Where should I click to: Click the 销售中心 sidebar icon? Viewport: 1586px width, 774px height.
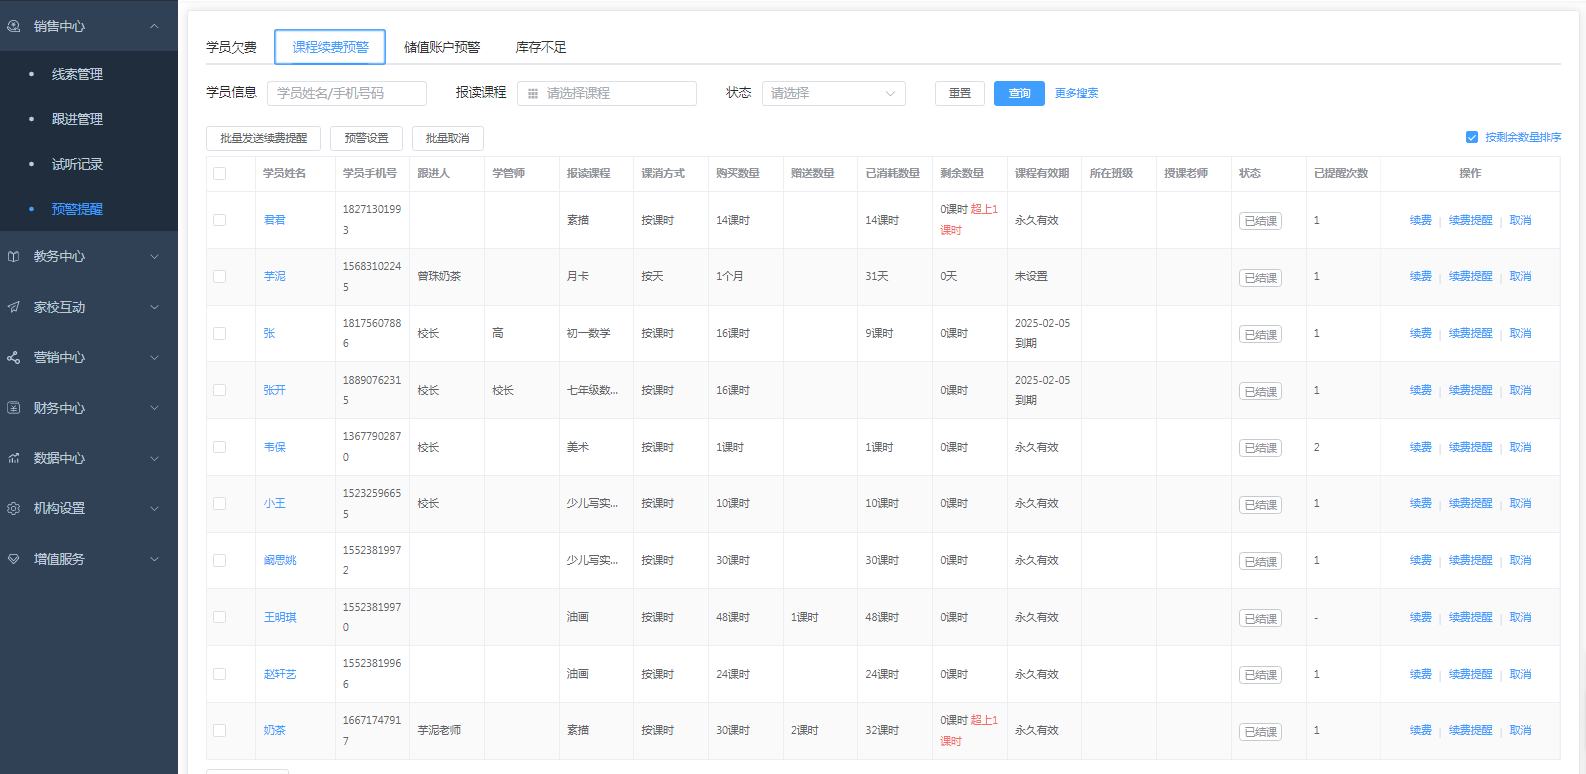point(14,26)
